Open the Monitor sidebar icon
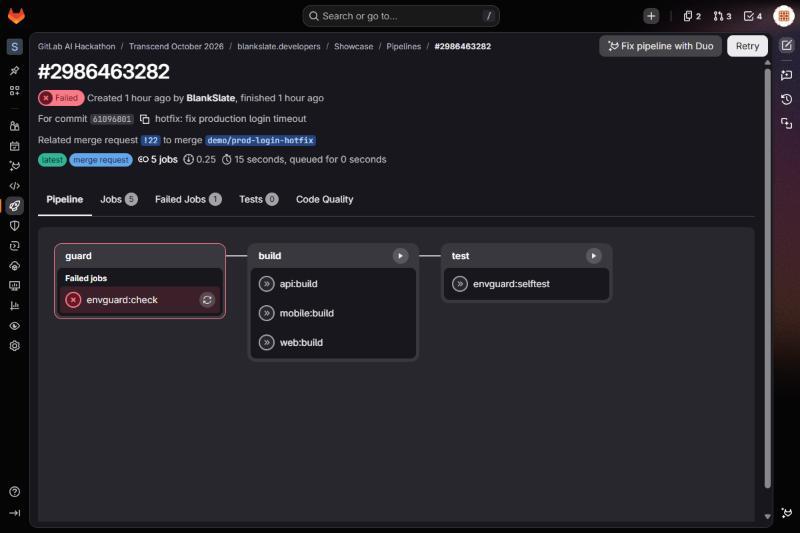The height and width of the screenshot is (533, 800). click(14, 286)
